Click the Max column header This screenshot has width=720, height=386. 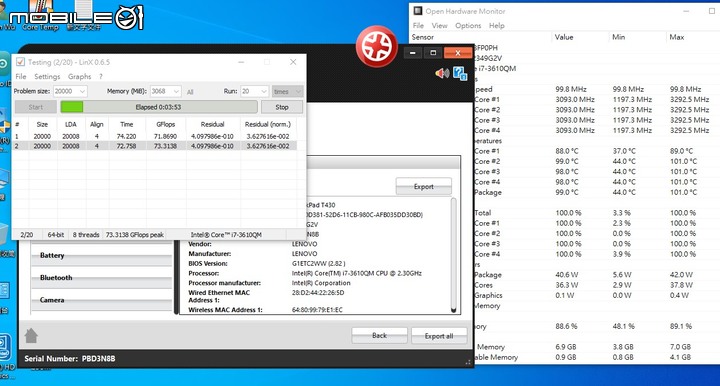coord(677,37)
